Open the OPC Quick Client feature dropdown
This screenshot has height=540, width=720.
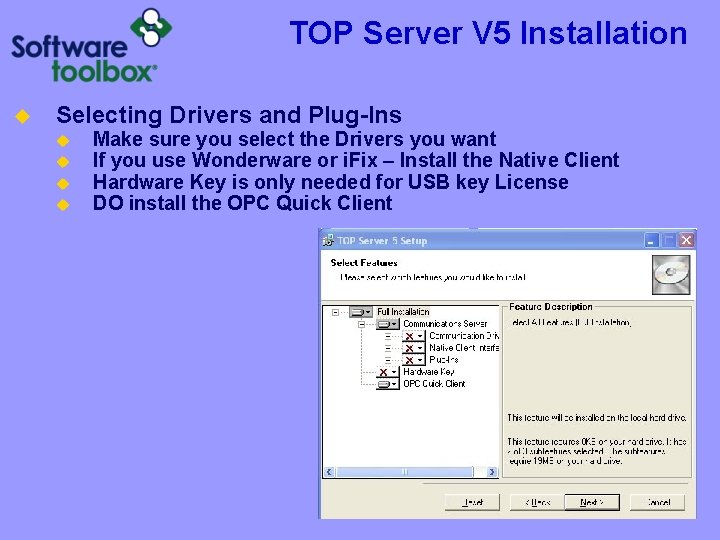[388, 384]
